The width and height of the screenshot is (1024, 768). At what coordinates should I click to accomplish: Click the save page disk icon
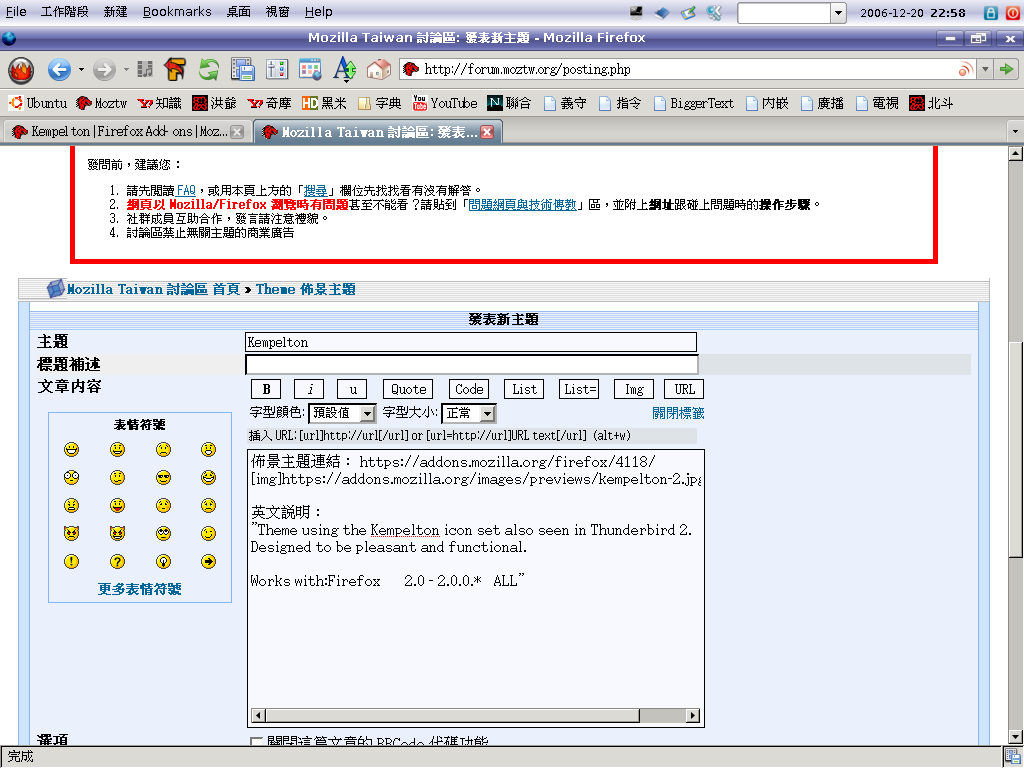tap(243, 69)
